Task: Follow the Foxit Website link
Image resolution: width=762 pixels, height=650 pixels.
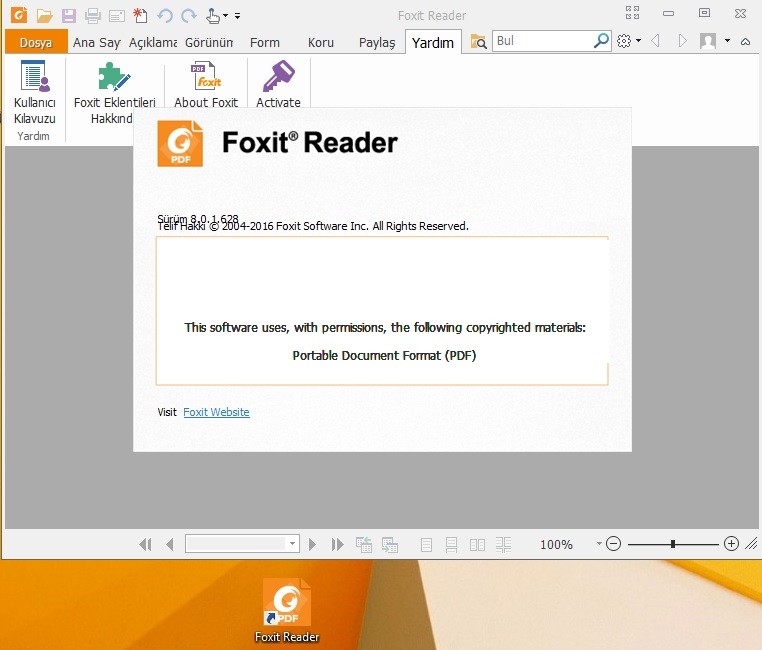Action: (216, 412)
